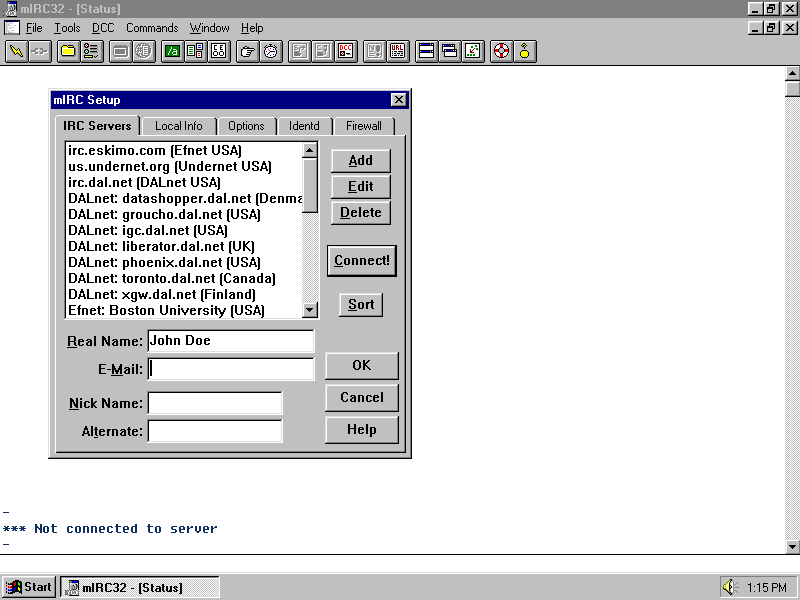Click the Edit server button
This screenshot has width=800, height=600.
[361, 187]
